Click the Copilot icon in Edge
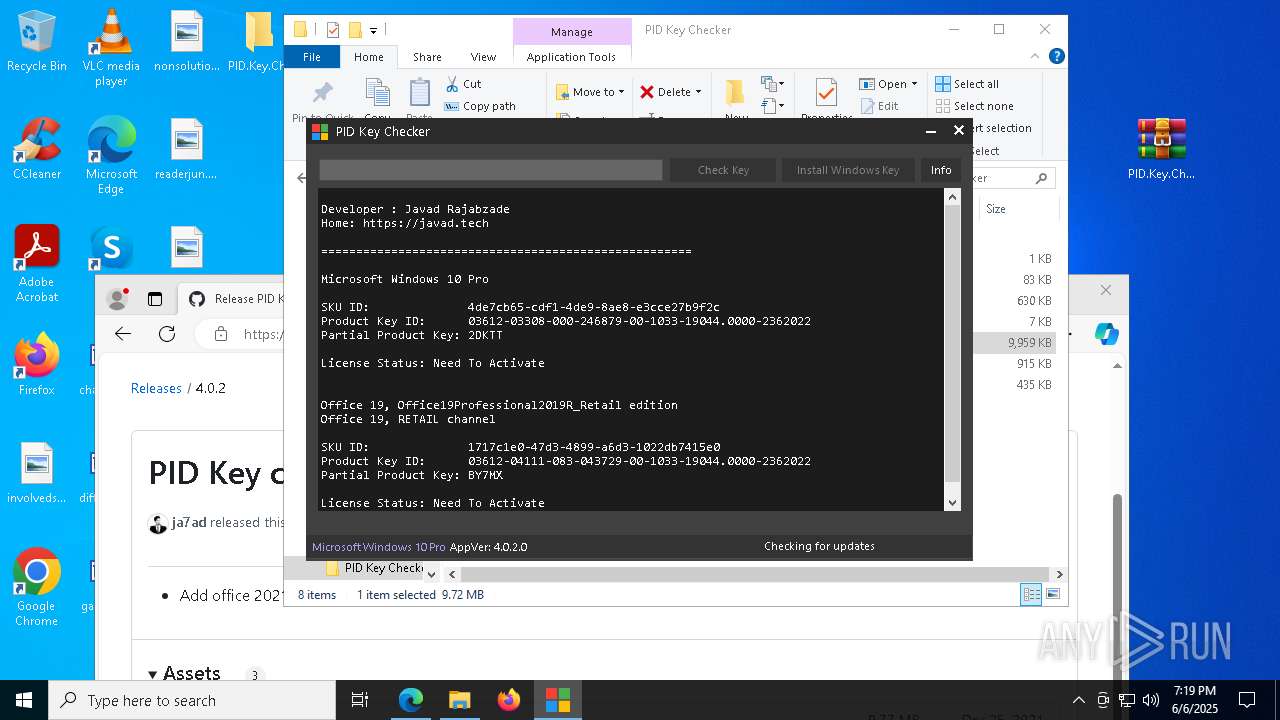 point(1106,334)
